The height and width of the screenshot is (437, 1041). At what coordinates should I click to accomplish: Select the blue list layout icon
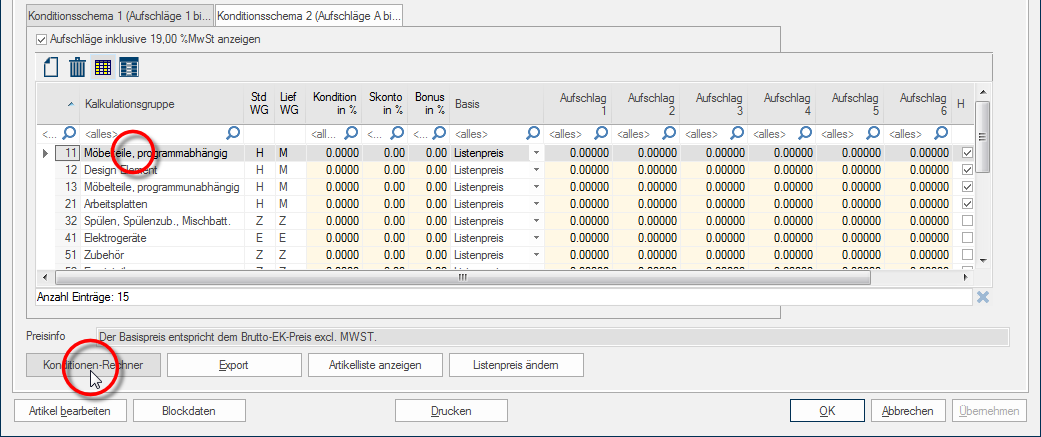(x=129, y=67)
